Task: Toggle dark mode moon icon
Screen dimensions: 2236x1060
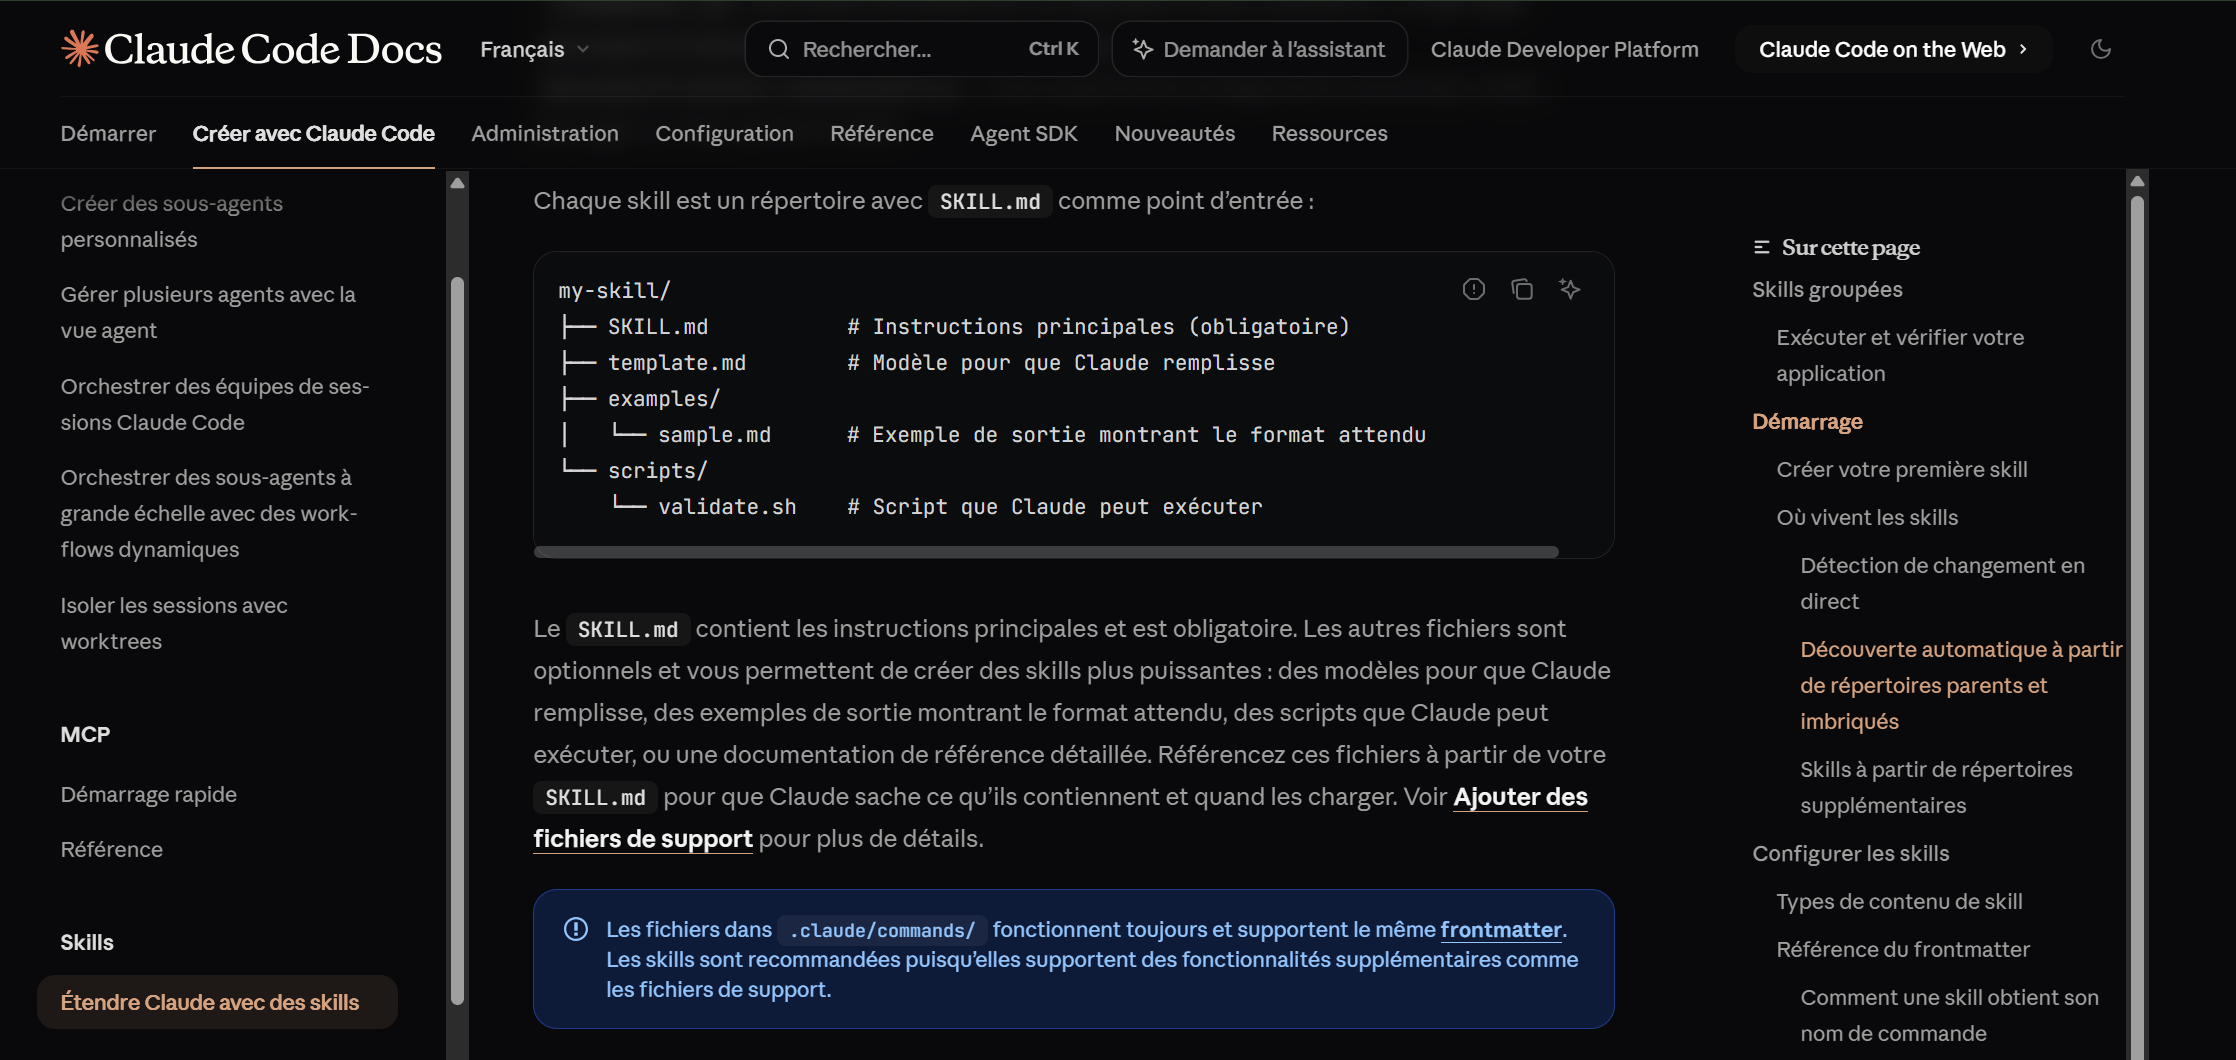Action: [2101, 49]
